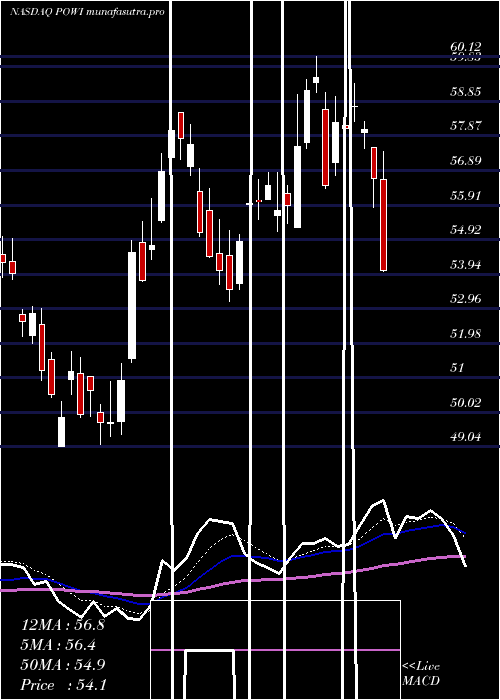Click the 50.02 price level label
500x700 pixels.
coord(466,403)
